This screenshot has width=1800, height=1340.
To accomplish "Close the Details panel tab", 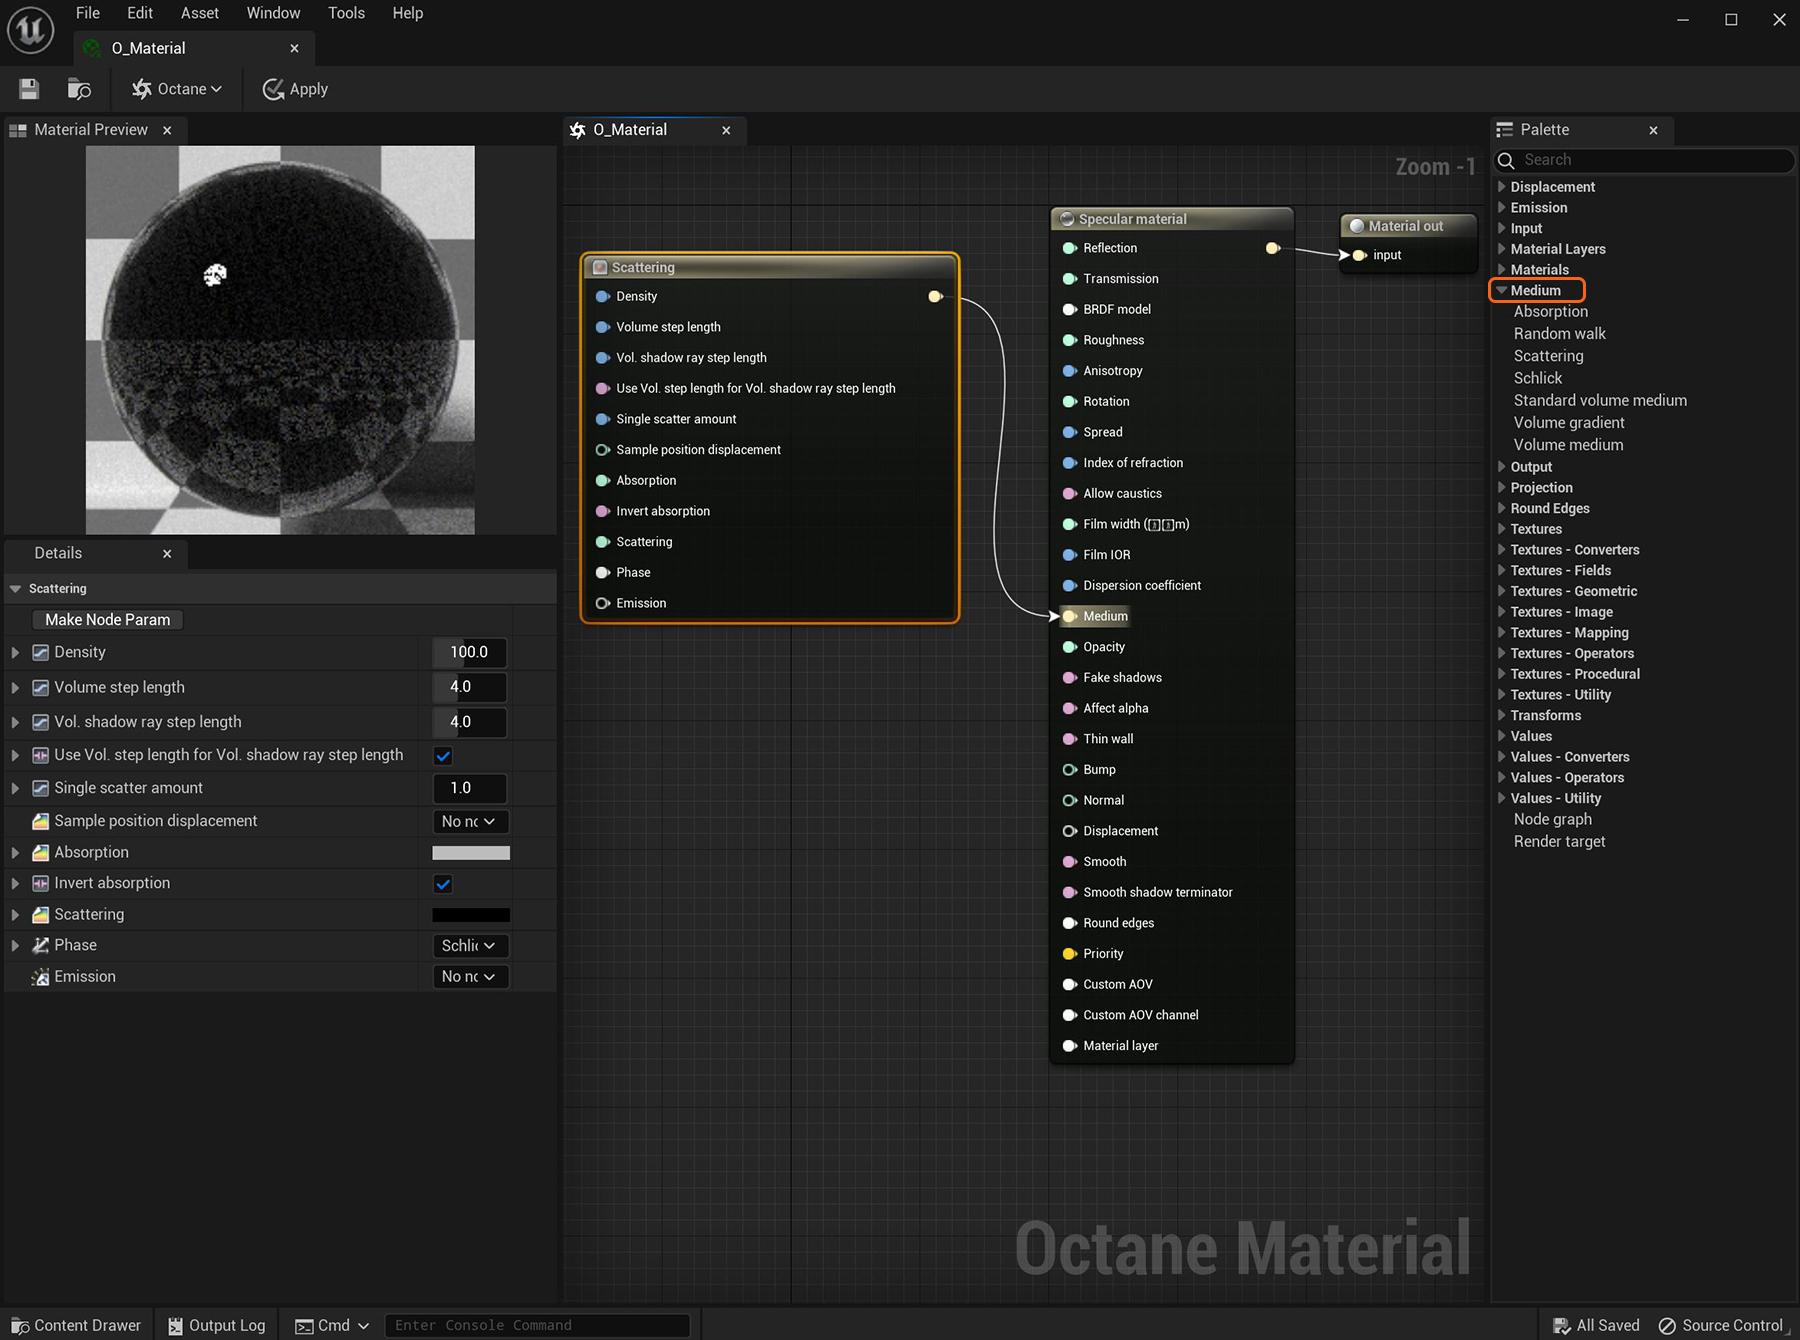I will tap(167, 553).
